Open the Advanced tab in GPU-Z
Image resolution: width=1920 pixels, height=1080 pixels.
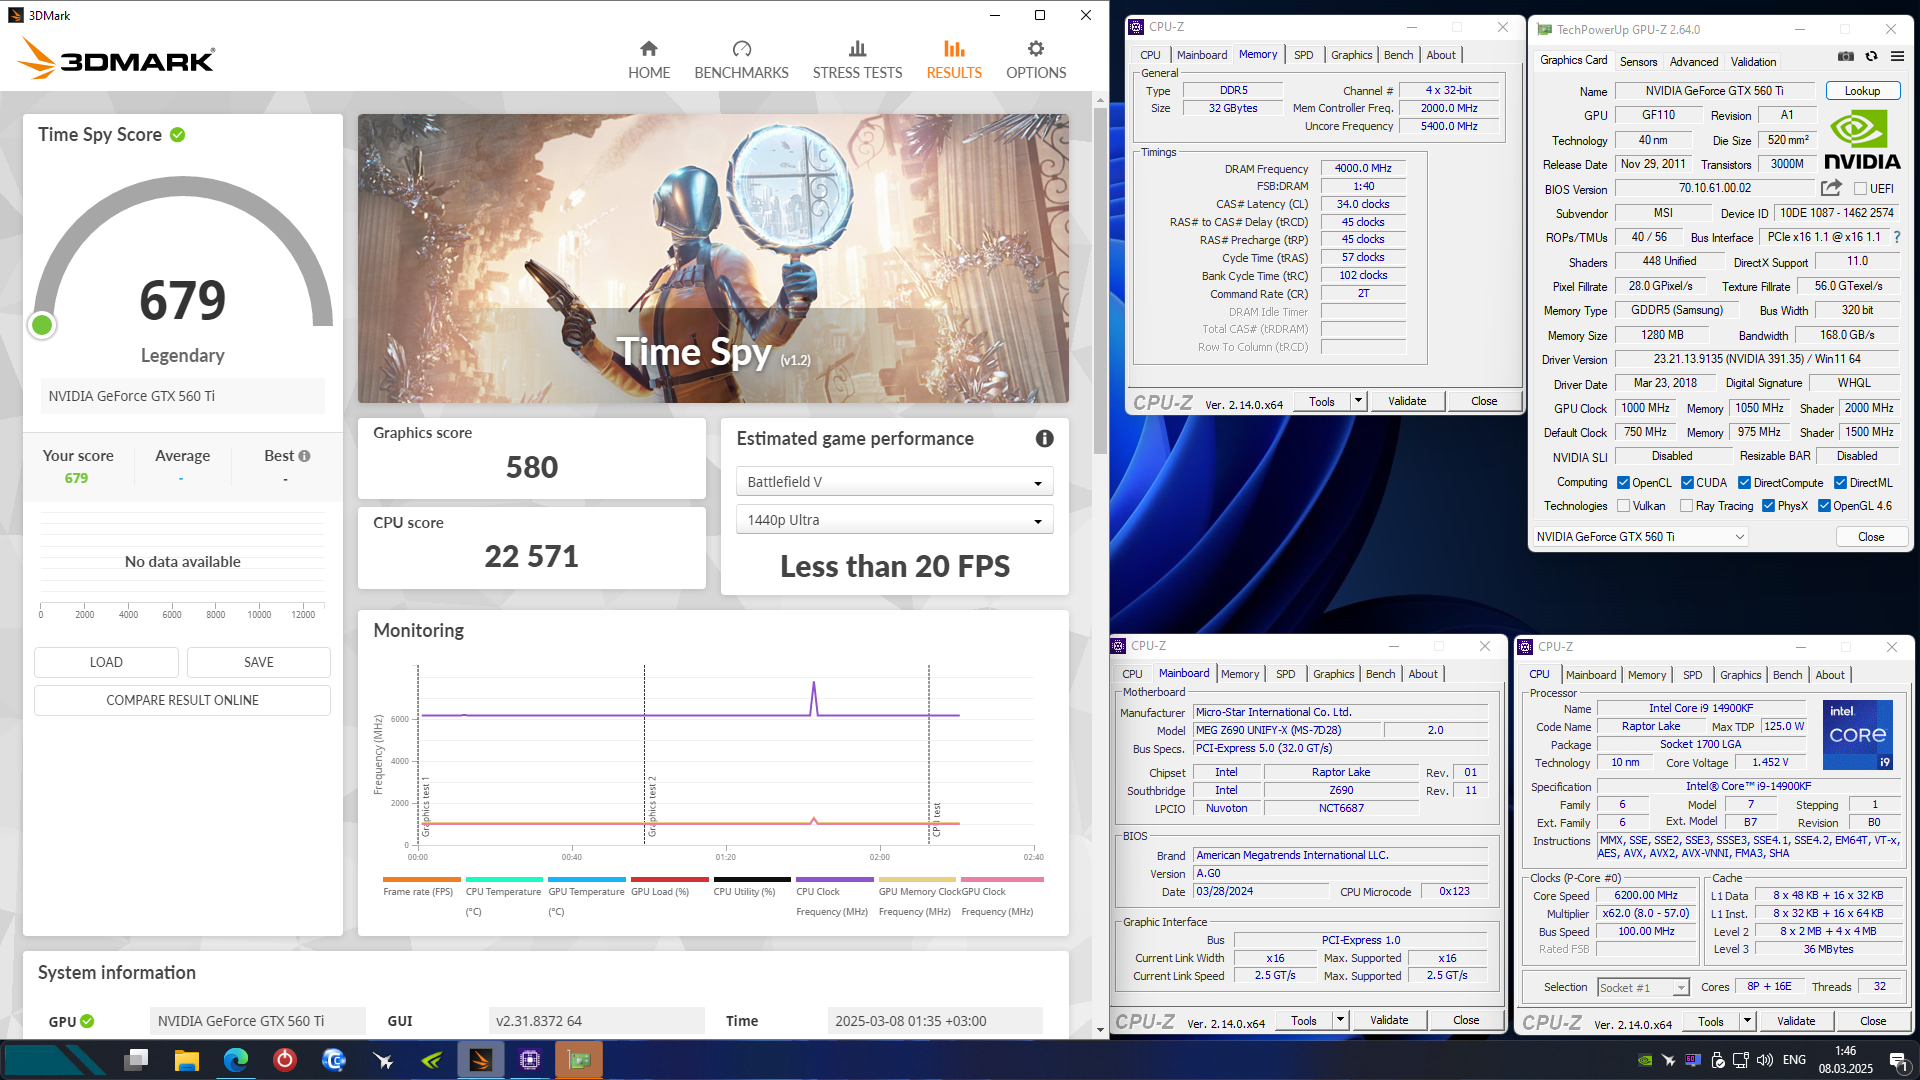click(1694, 62)
